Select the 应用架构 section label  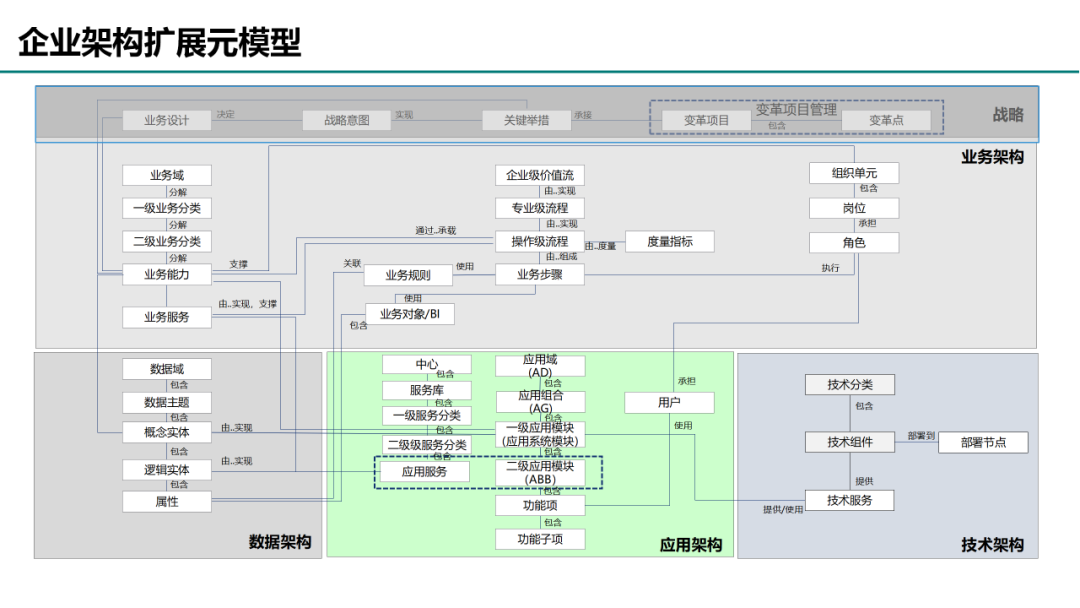point(691,545)
